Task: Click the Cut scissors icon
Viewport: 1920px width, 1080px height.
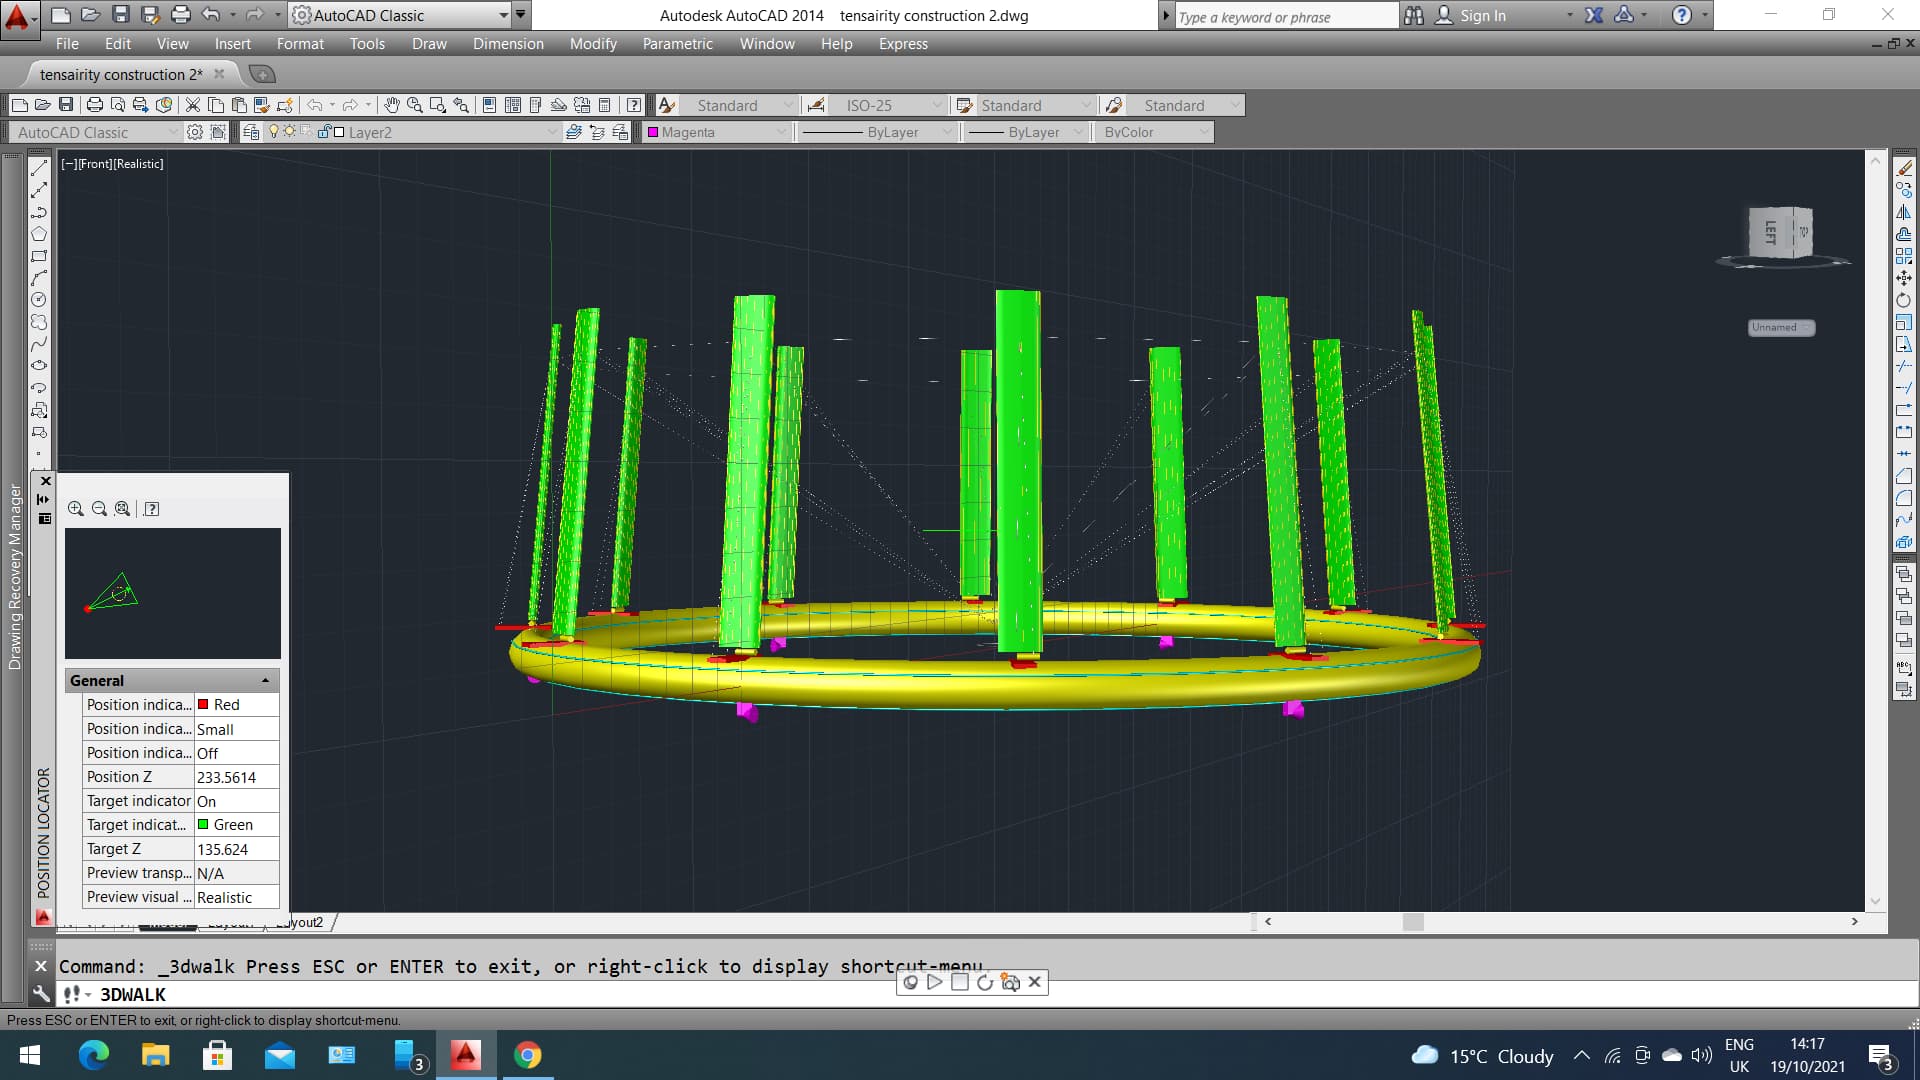Action: (193, 105)
